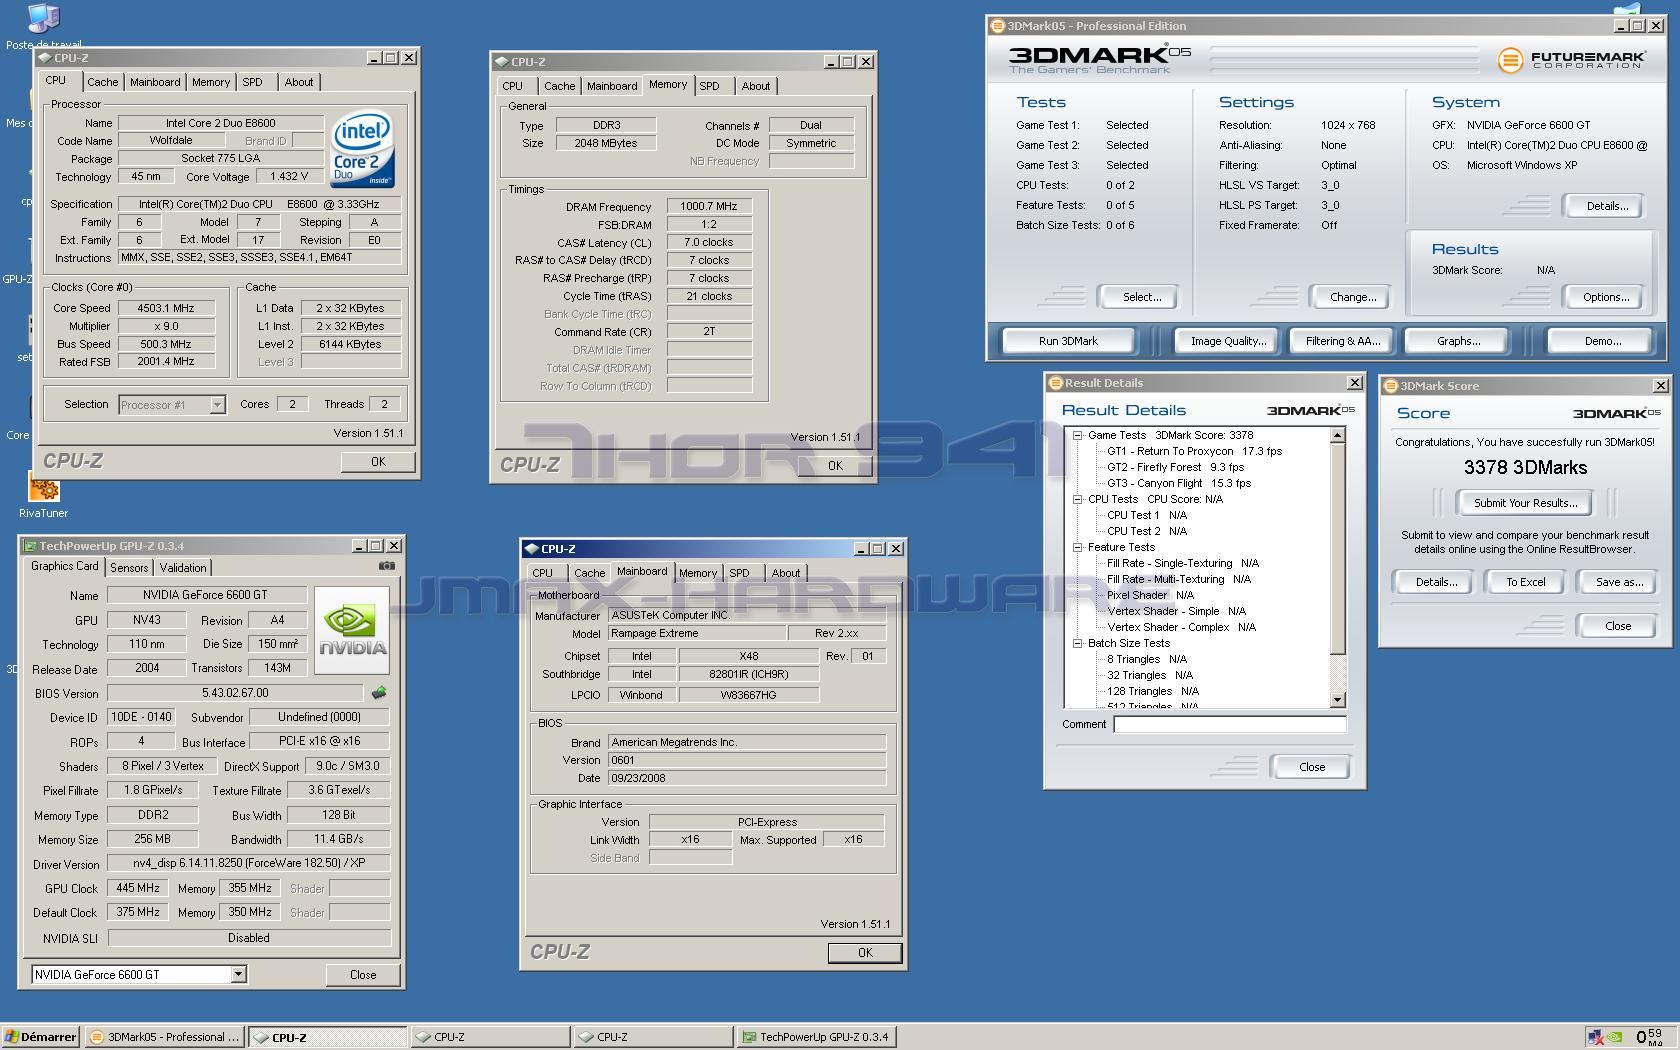The width and height of the screenshot is (1680, 1050).
Task: Switch to Sensors tab in GPU-Z
Action: coord(129,567)
